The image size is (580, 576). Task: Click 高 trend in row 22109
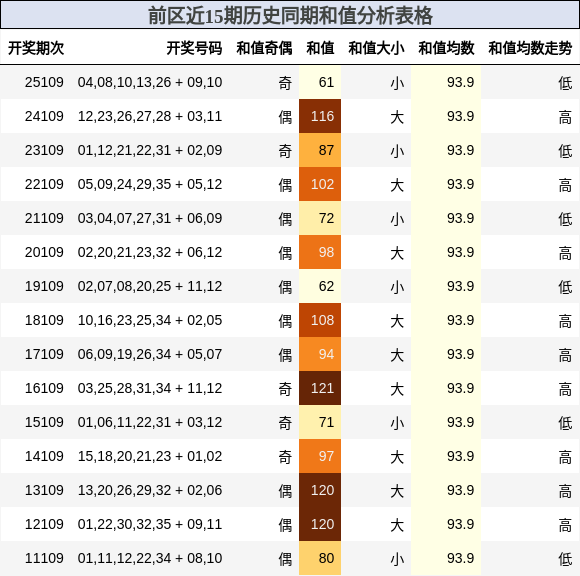tap(565, 185)
